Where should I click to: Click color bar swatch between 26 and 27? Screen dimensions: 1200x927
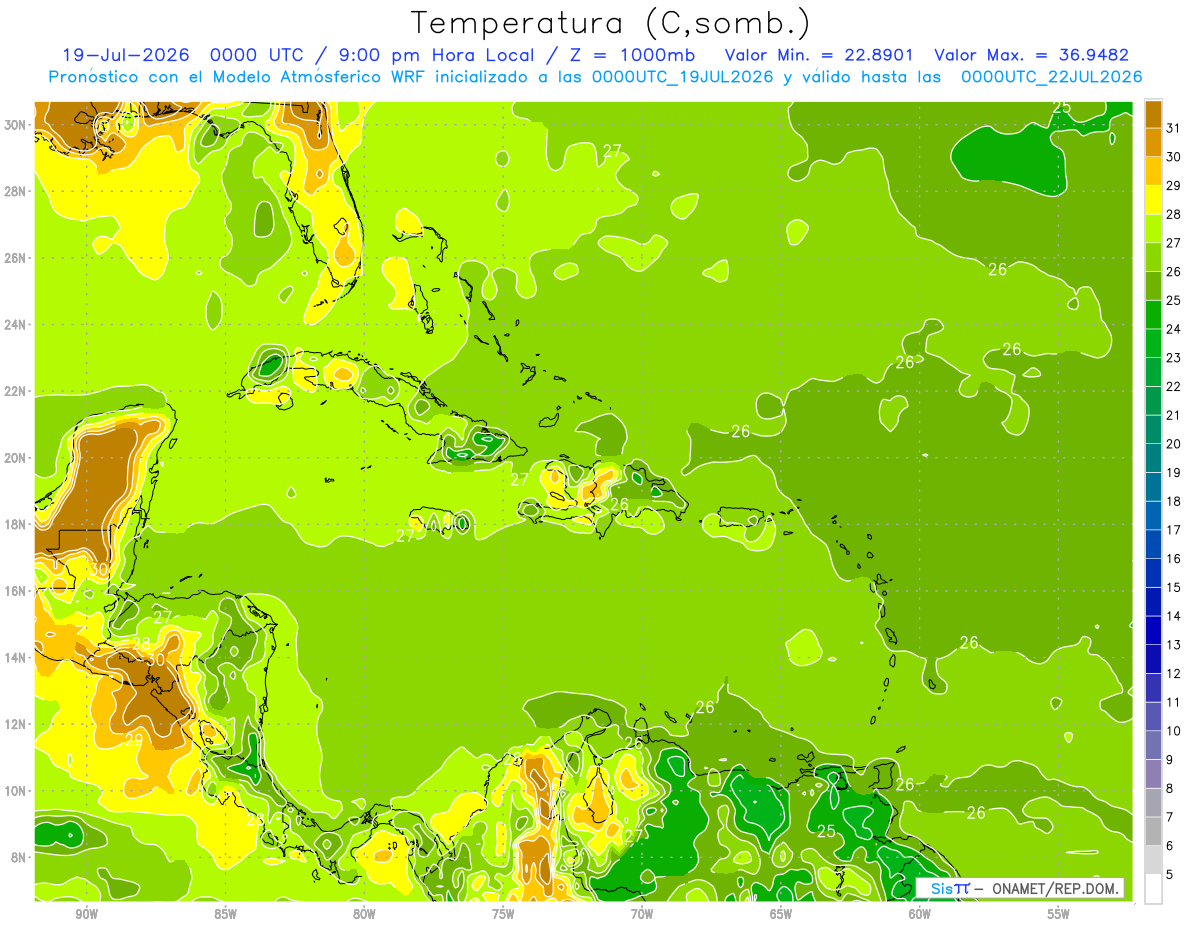1153,256
